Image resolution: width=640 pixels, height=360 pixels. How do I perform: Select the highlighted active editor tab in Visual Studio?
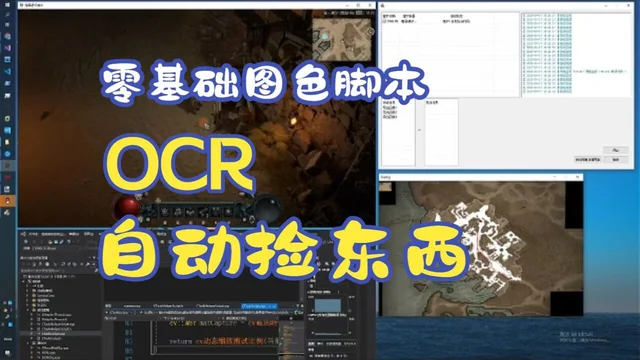[x=260, y=306]
